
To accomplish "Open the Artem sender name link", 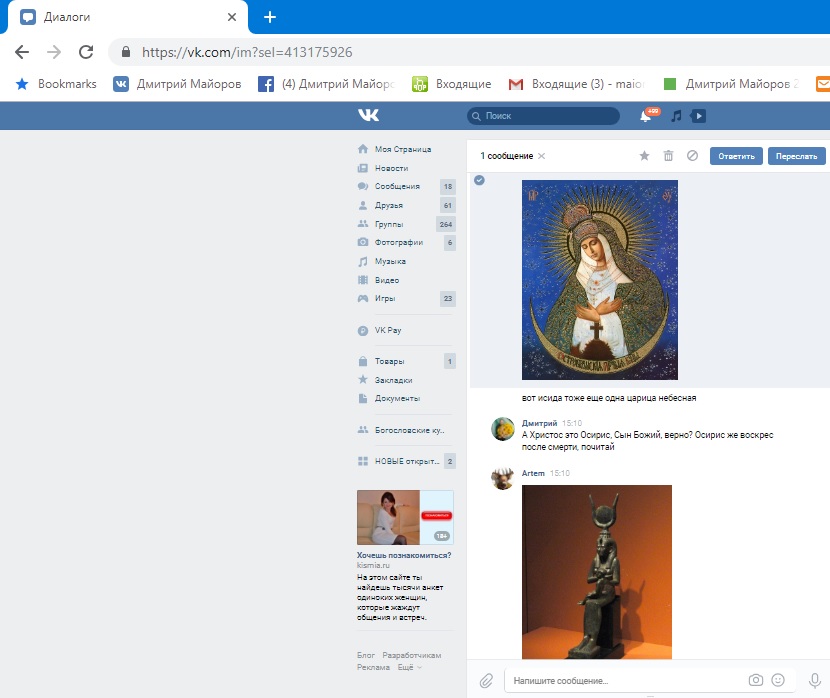I will (533, 473).
